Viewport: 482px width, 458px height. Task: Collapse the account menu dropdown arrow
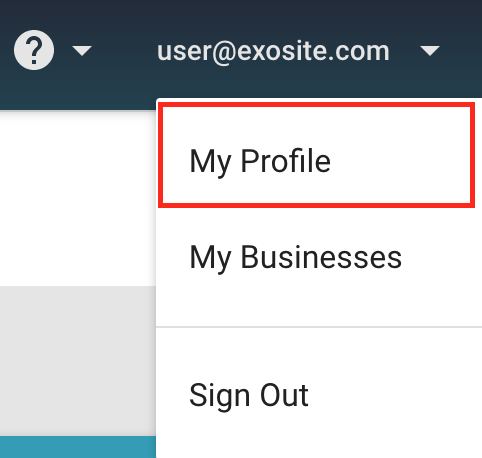coord(430,51)
